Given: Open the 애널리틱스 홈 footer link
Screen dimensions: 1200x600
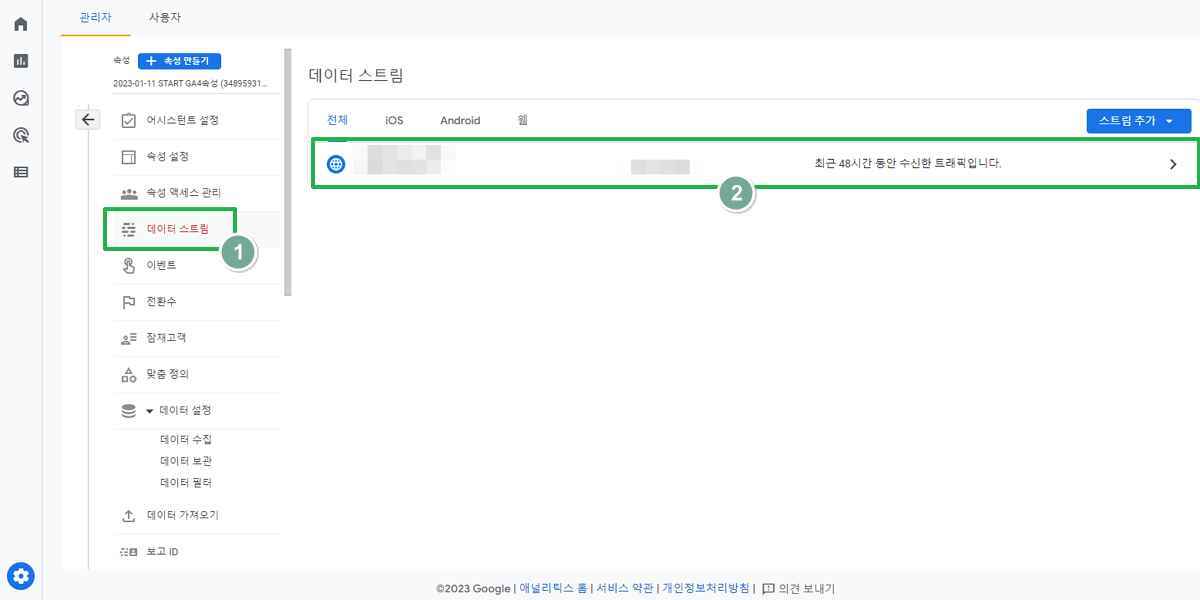Looking at the screenshot, I should (553, 589).
